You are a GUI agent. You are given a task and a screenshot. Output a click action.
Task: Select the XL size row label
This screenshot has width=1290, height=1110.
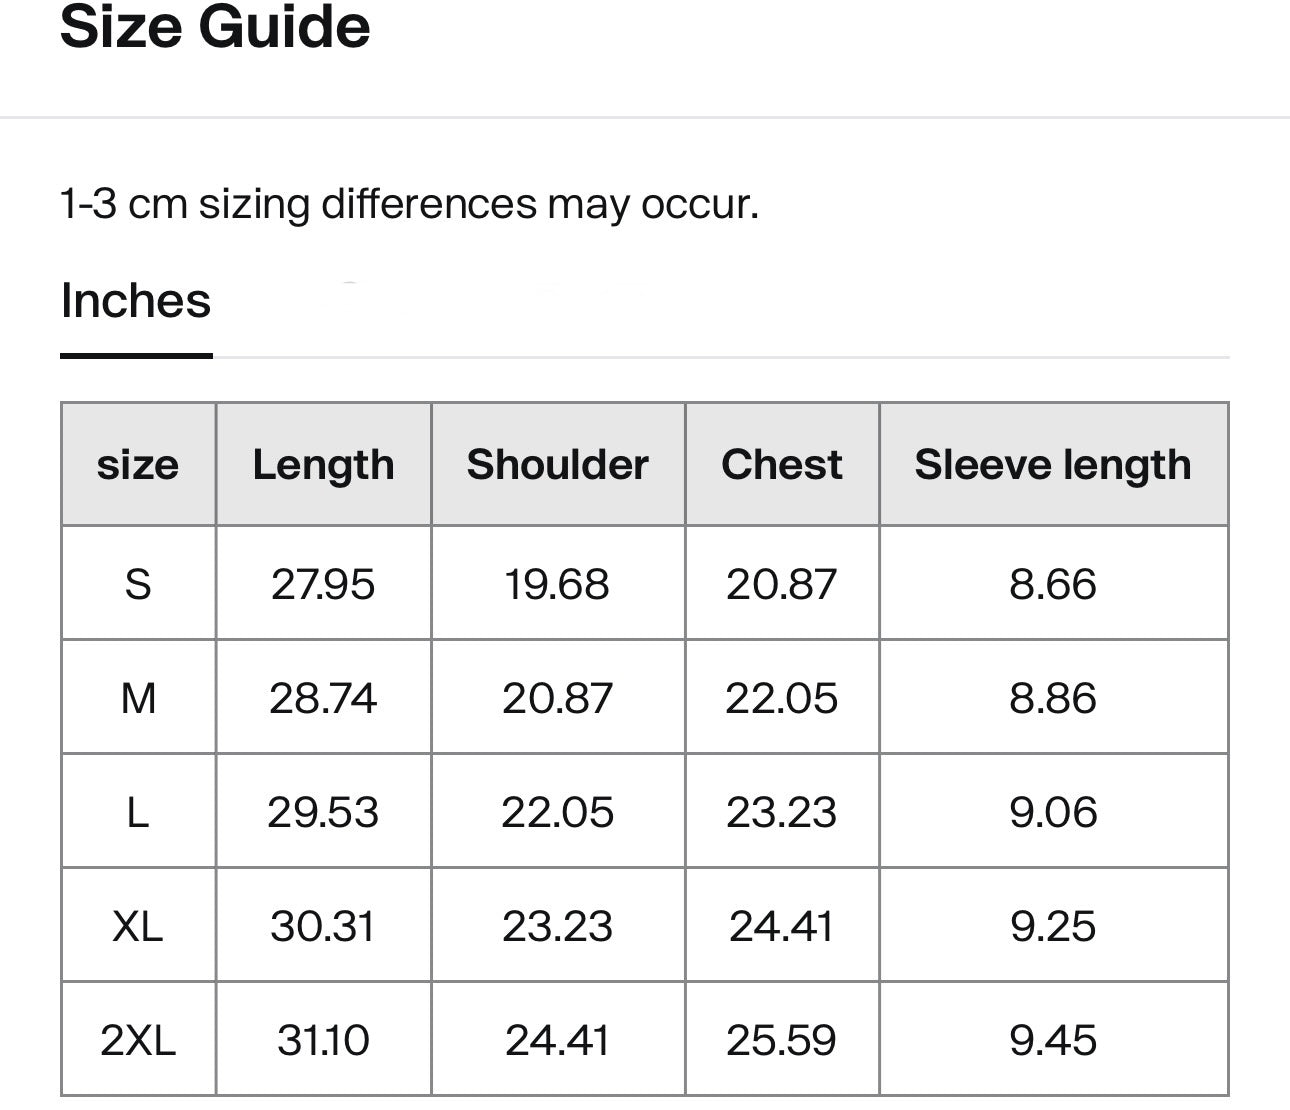tap(138, 926)
